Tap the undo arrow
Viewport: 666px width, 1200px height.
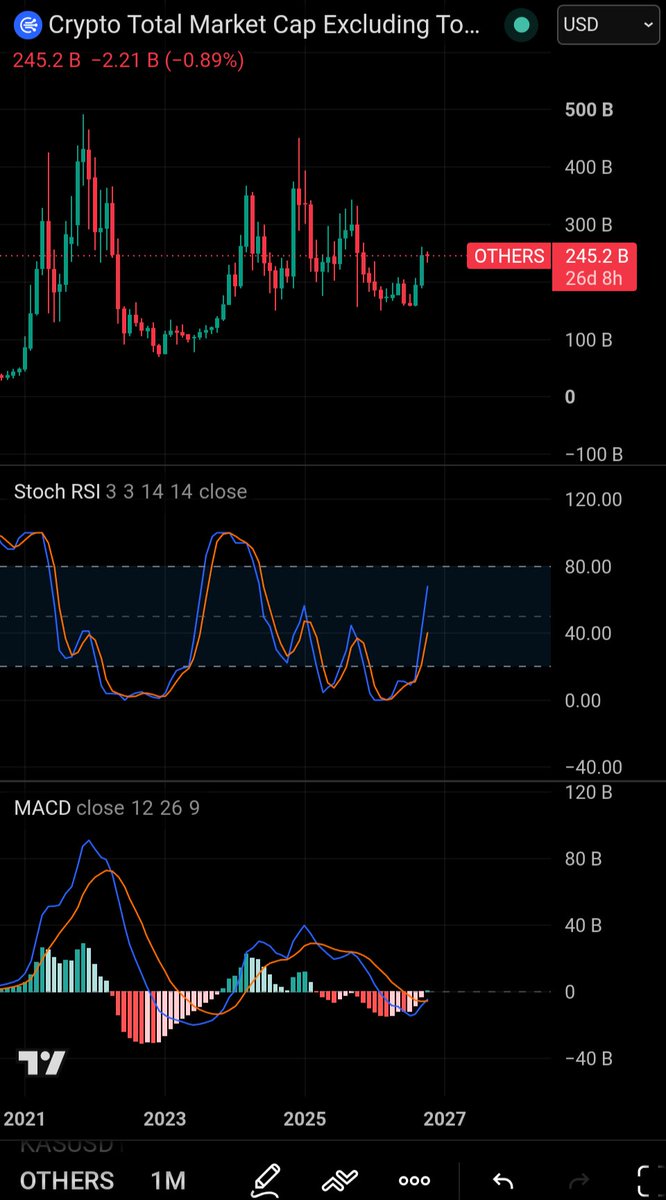[x=503, y=1181]
